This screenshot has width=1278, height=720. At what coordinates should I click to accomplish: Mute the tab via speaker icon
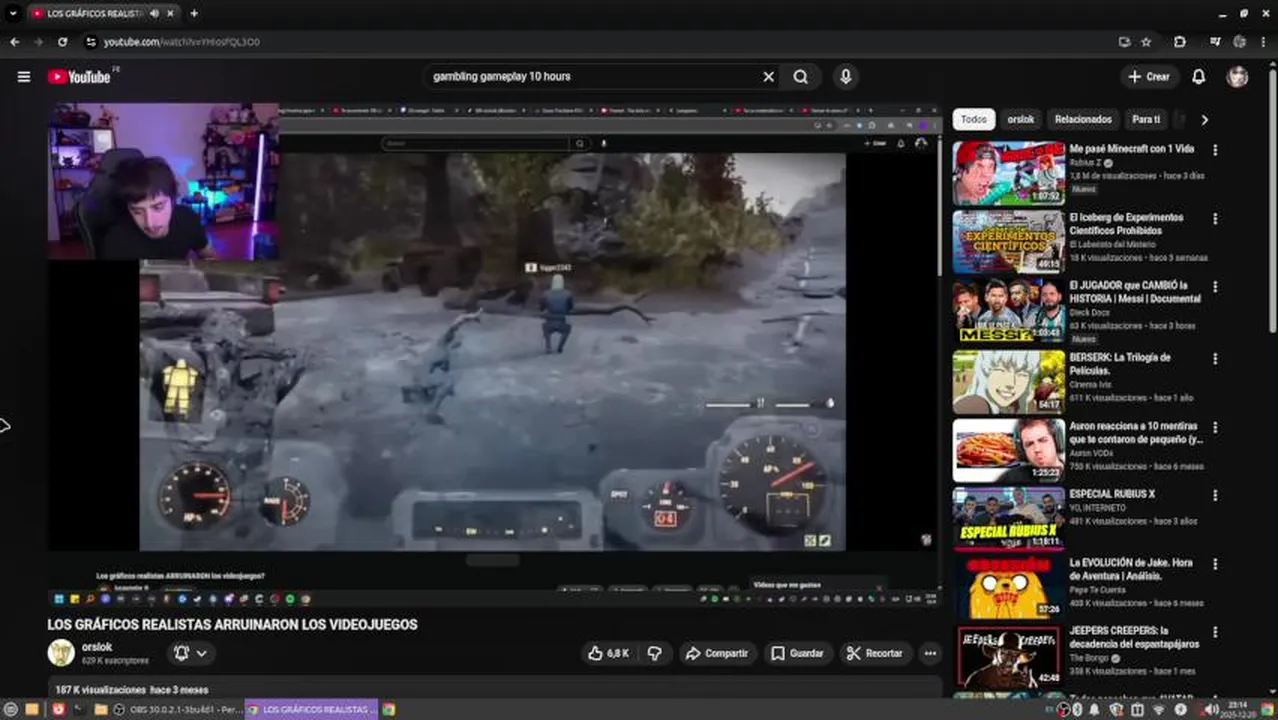point(154,14)
